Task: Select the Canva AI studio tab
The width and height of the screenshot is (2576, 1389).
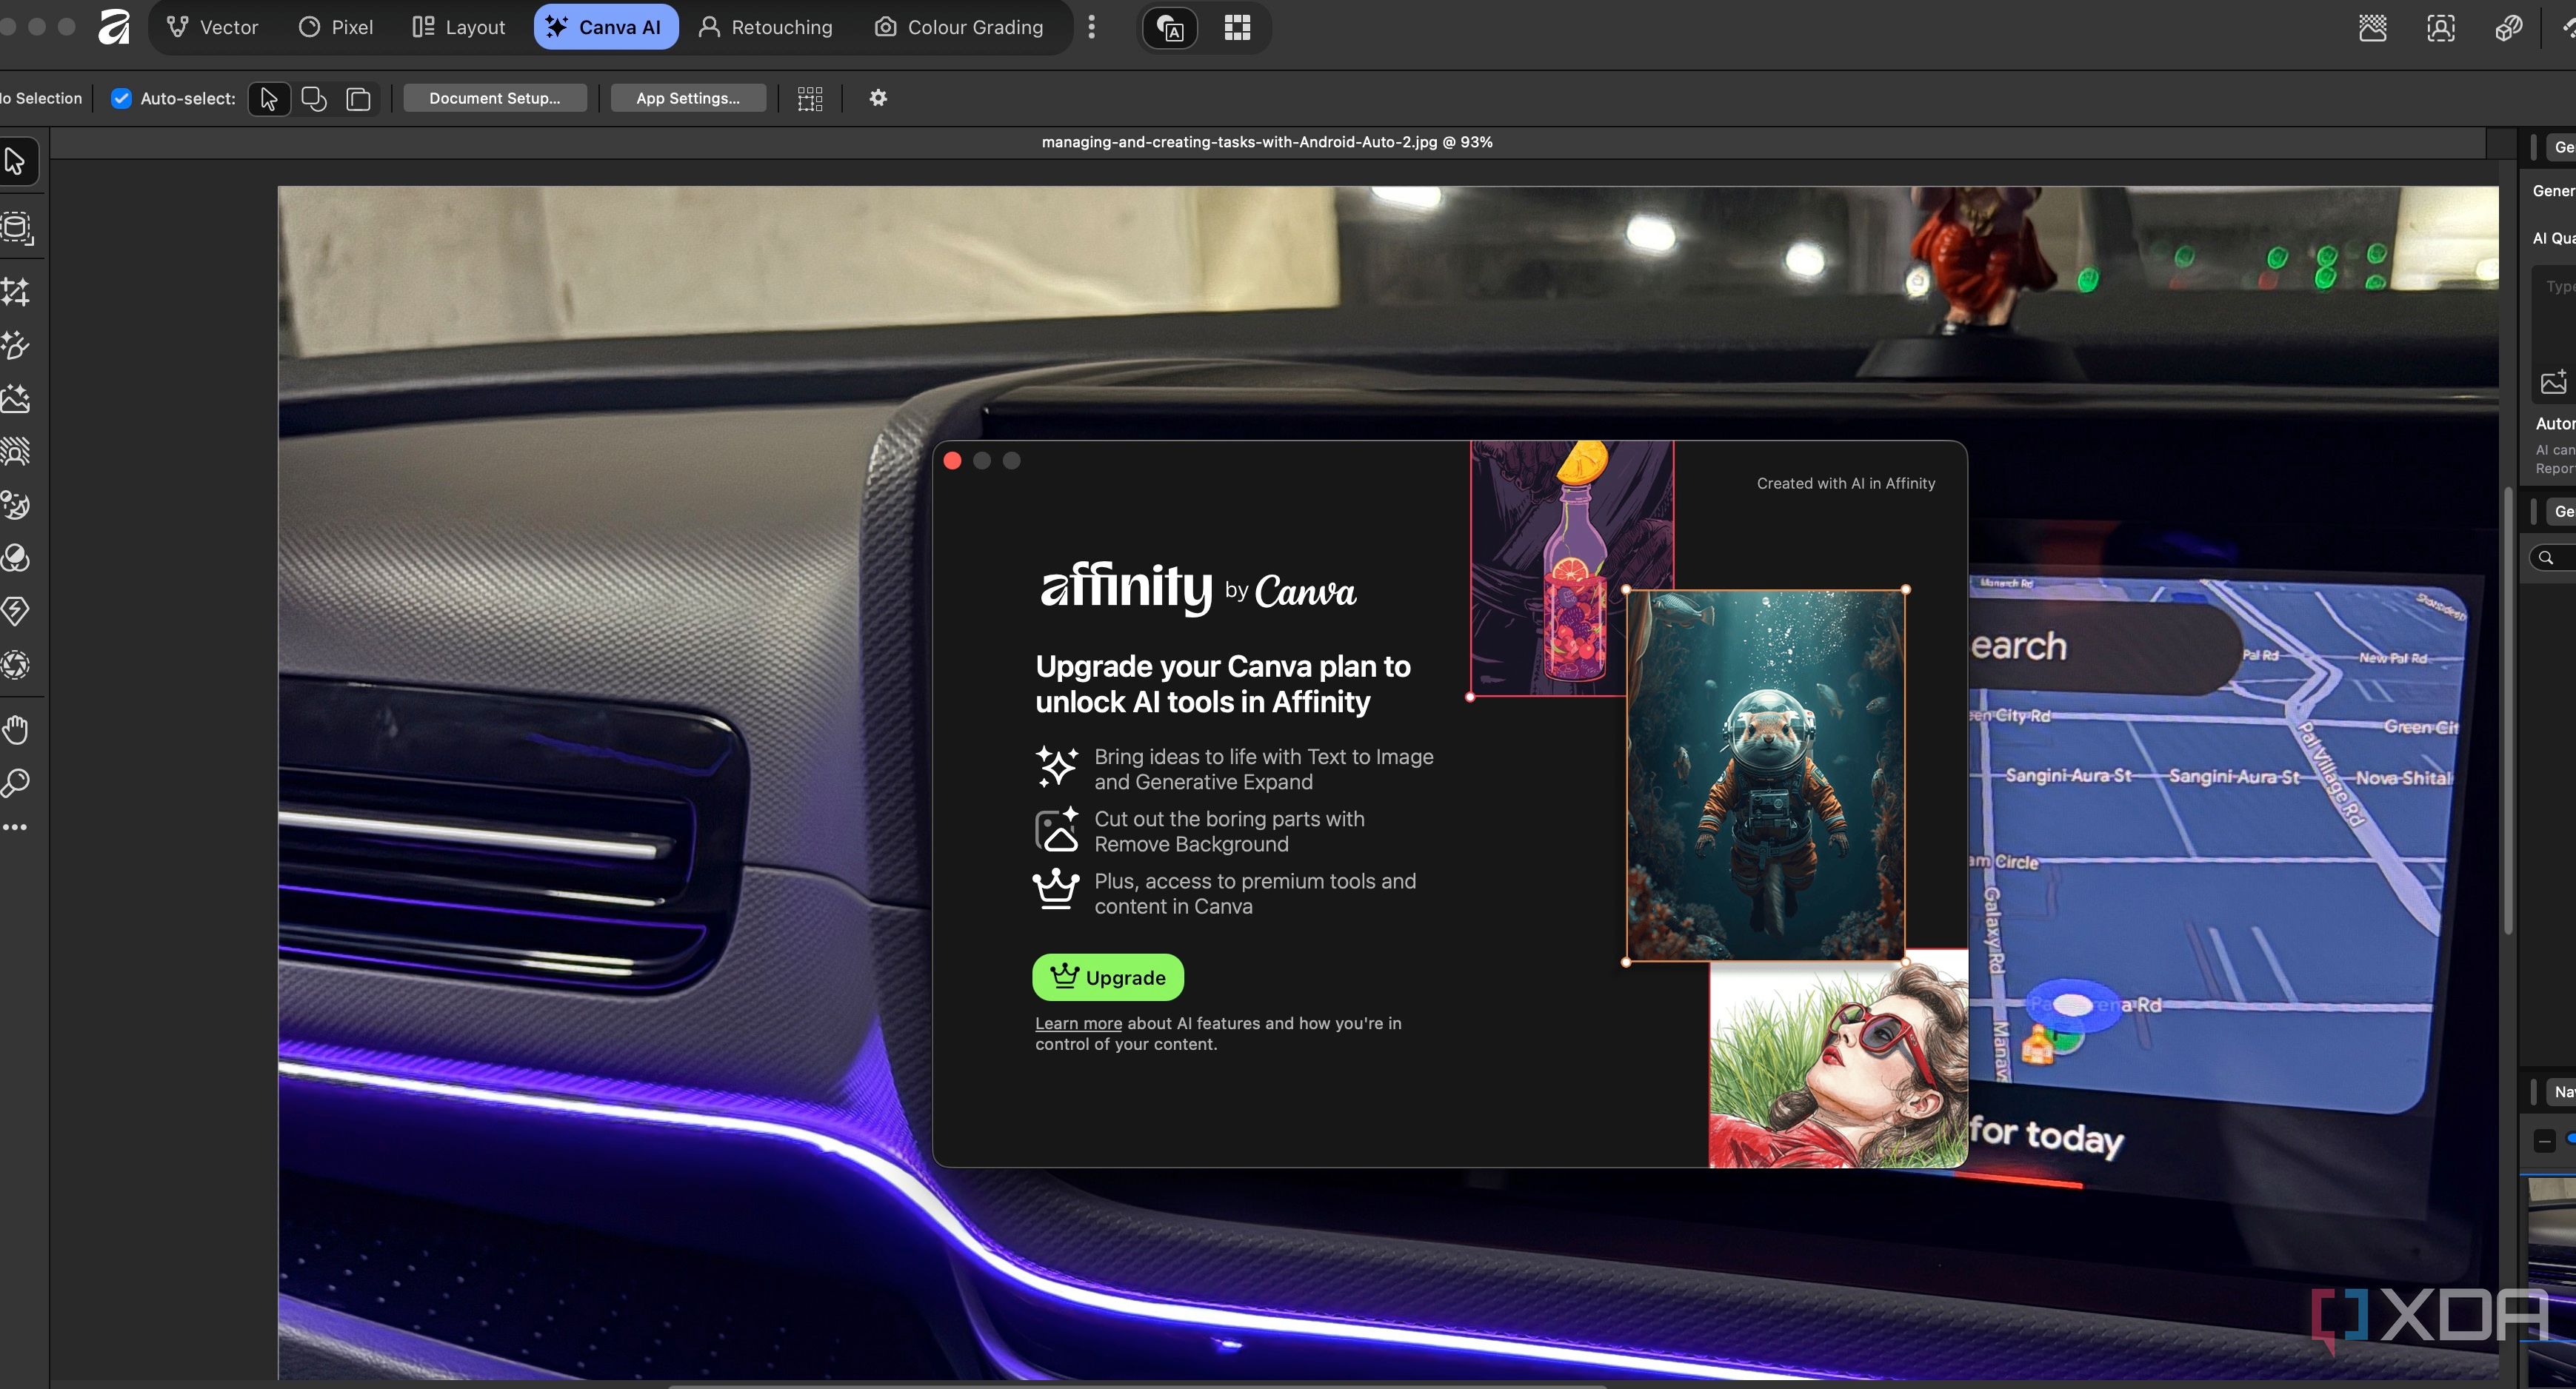Action: coord(605,27)
